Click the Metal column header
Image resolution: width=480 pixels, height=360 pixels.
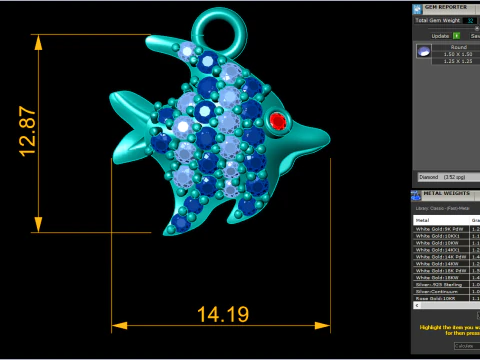point(441,220)
